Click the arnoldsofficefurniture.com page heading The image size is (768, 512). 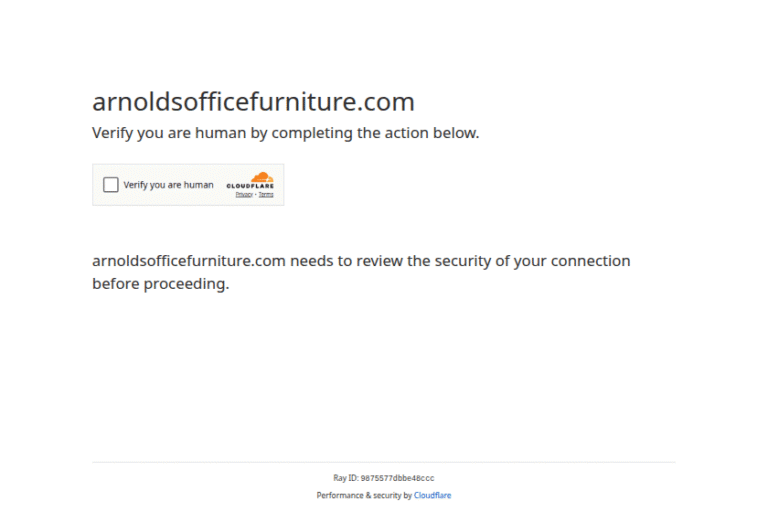click(x=253, y=102)
